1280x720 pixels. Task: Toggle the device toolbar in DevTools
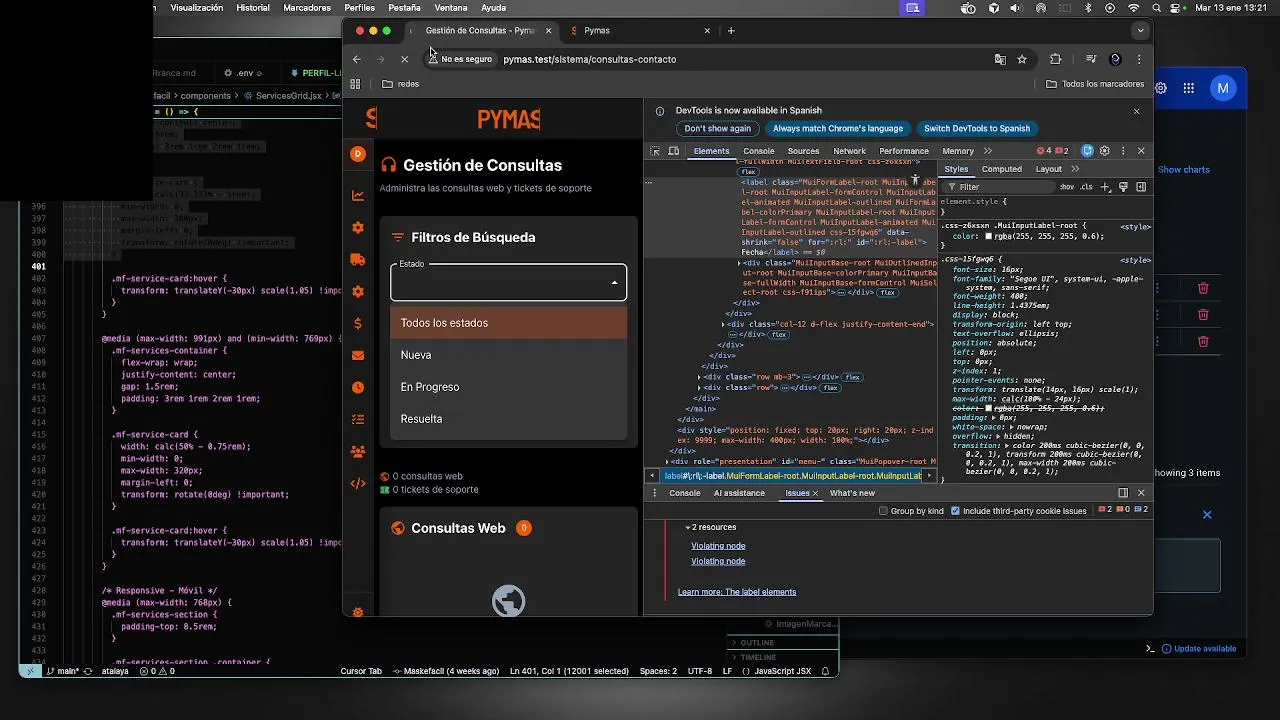pyautogui.click(x=674, y=151)
